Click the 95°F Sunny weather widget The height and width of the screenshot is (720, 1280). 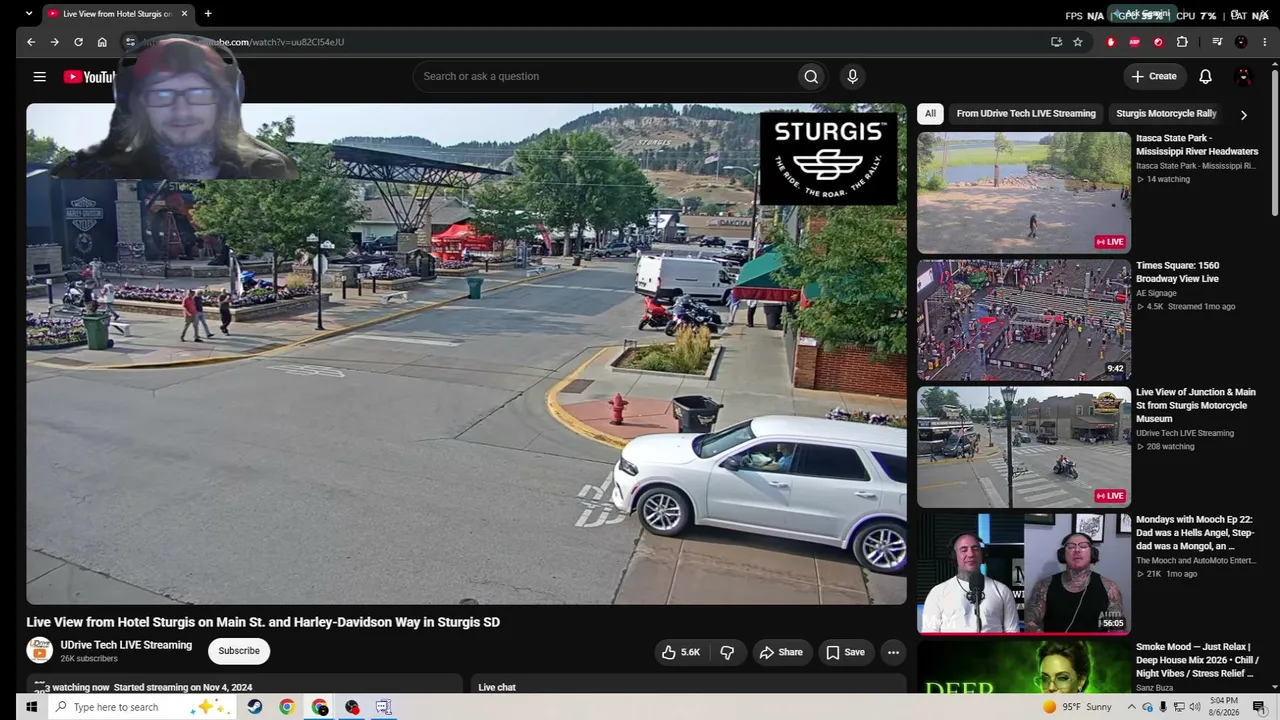click(x=1076, y=707)
